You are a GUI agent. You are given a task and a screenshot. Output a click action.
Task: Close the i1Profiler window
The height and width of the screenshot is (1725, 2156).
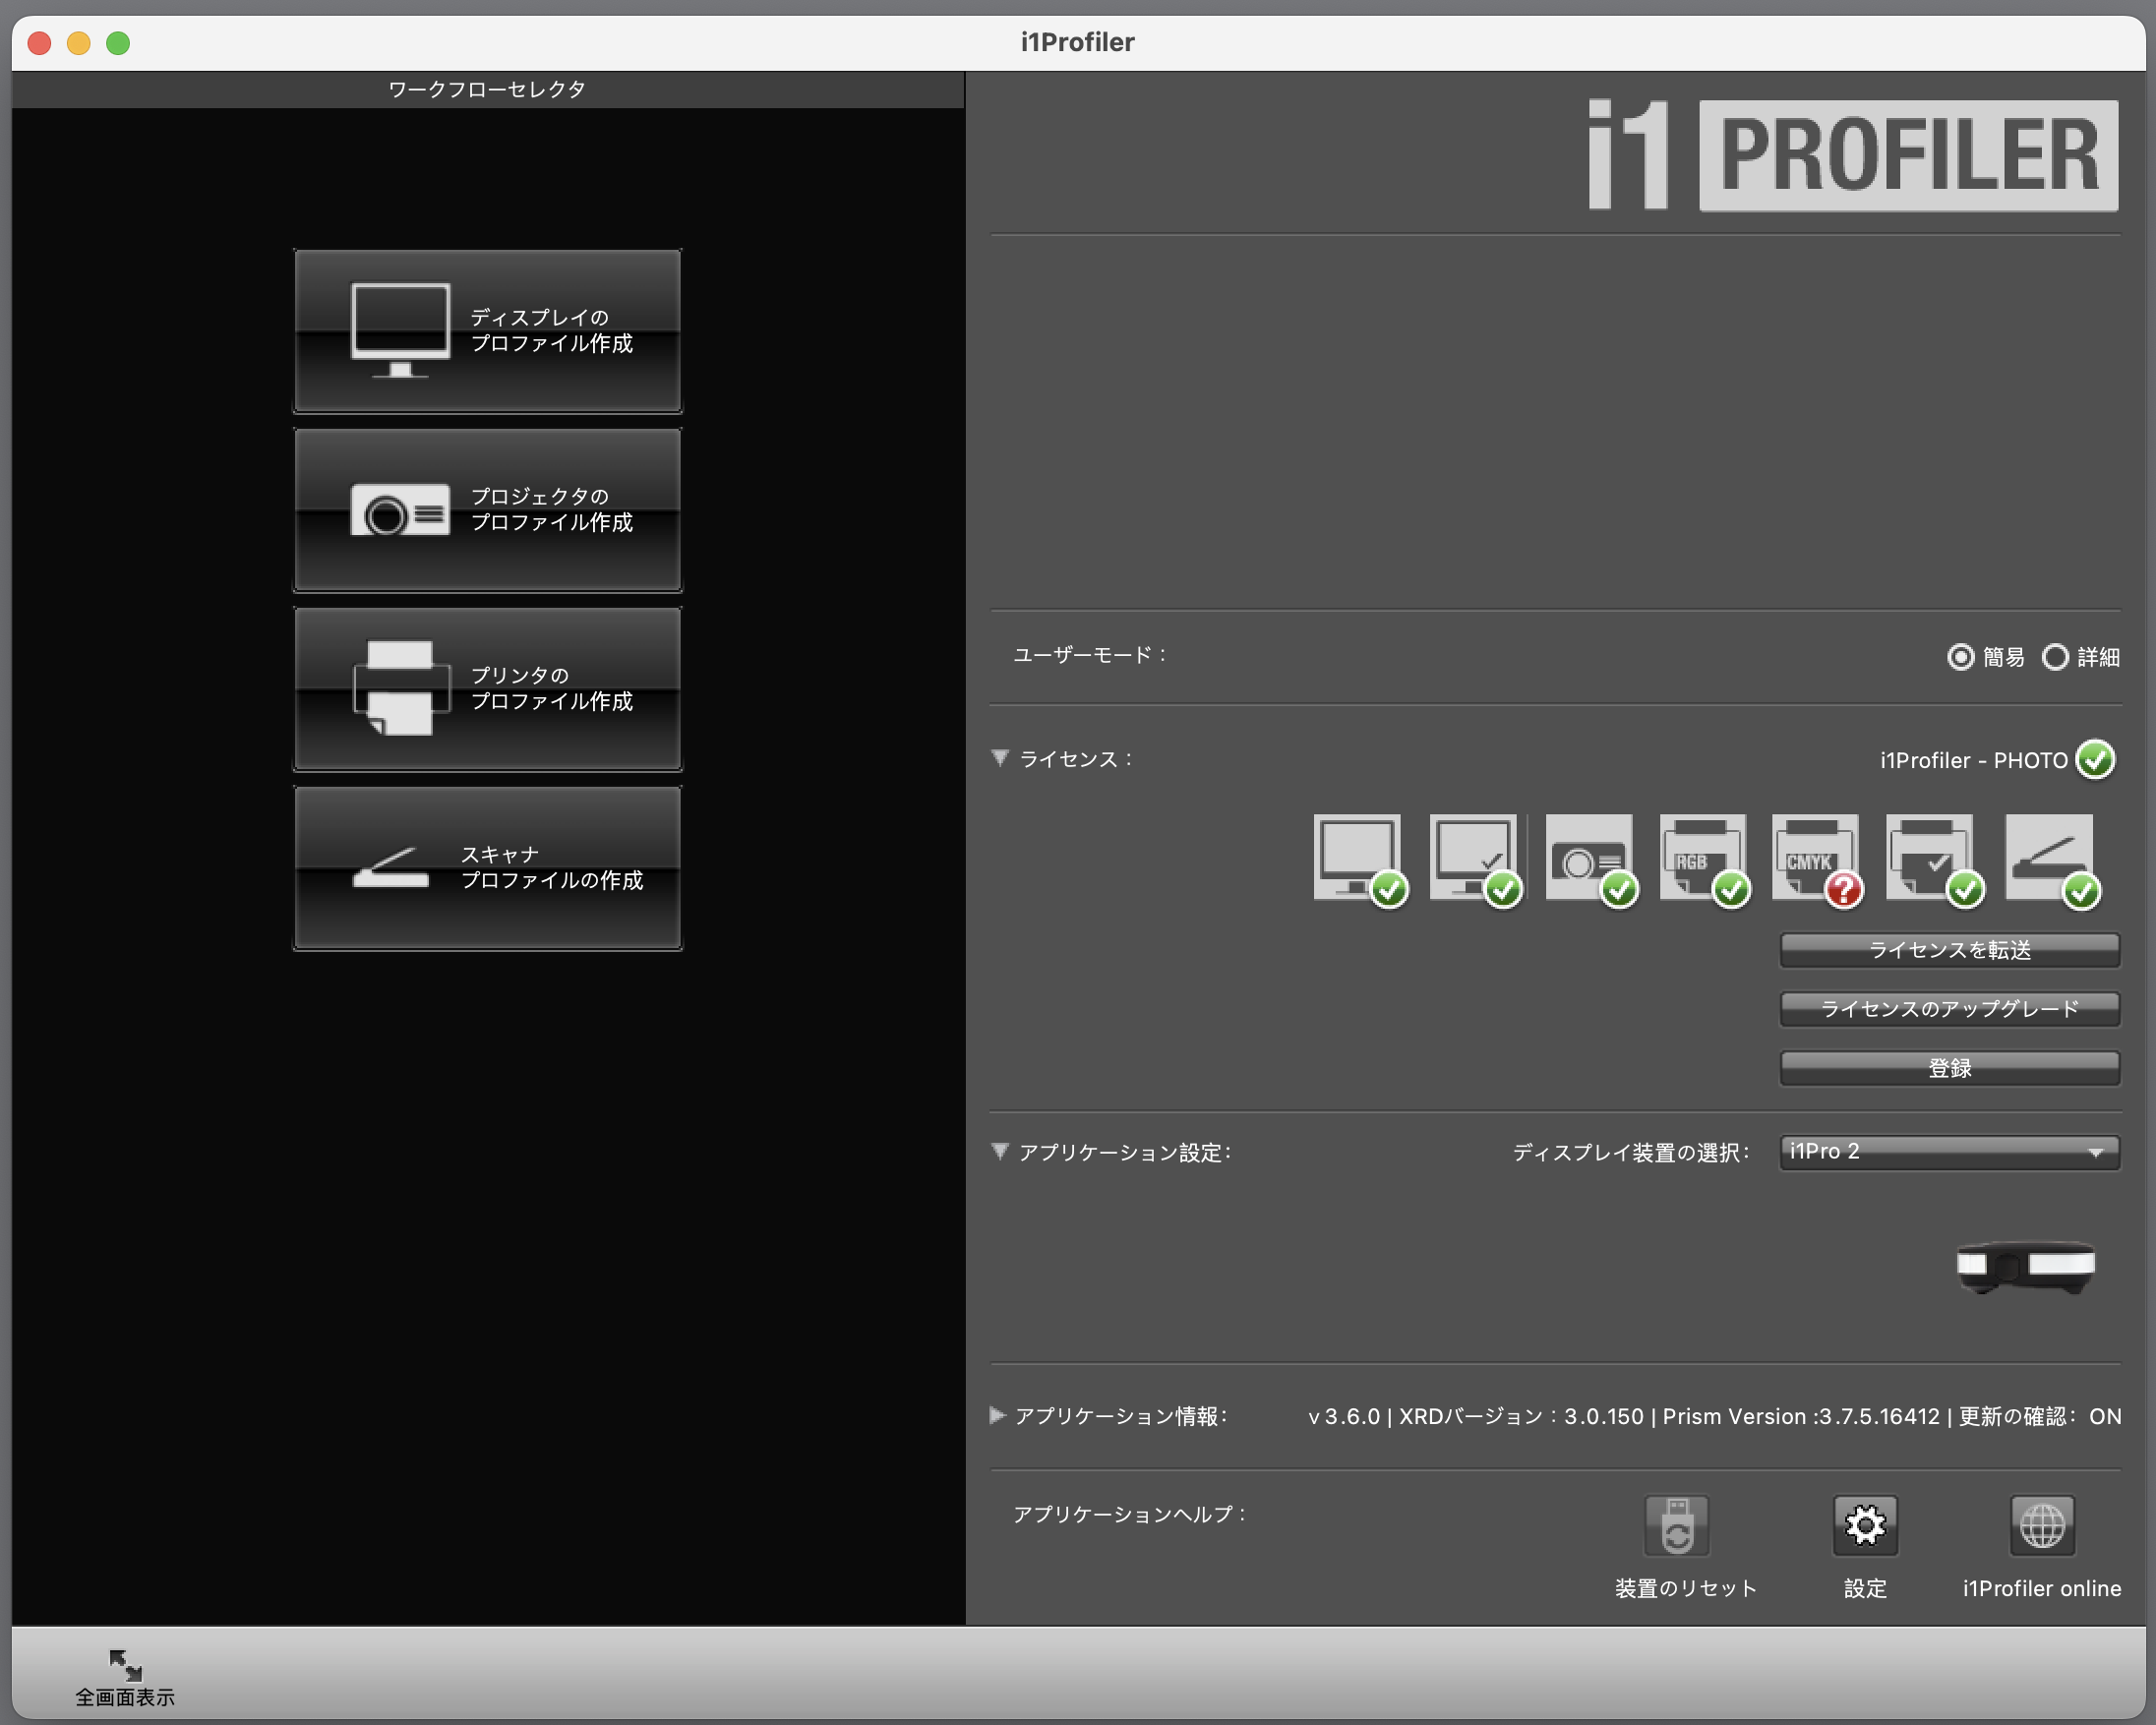coord(39,43)
